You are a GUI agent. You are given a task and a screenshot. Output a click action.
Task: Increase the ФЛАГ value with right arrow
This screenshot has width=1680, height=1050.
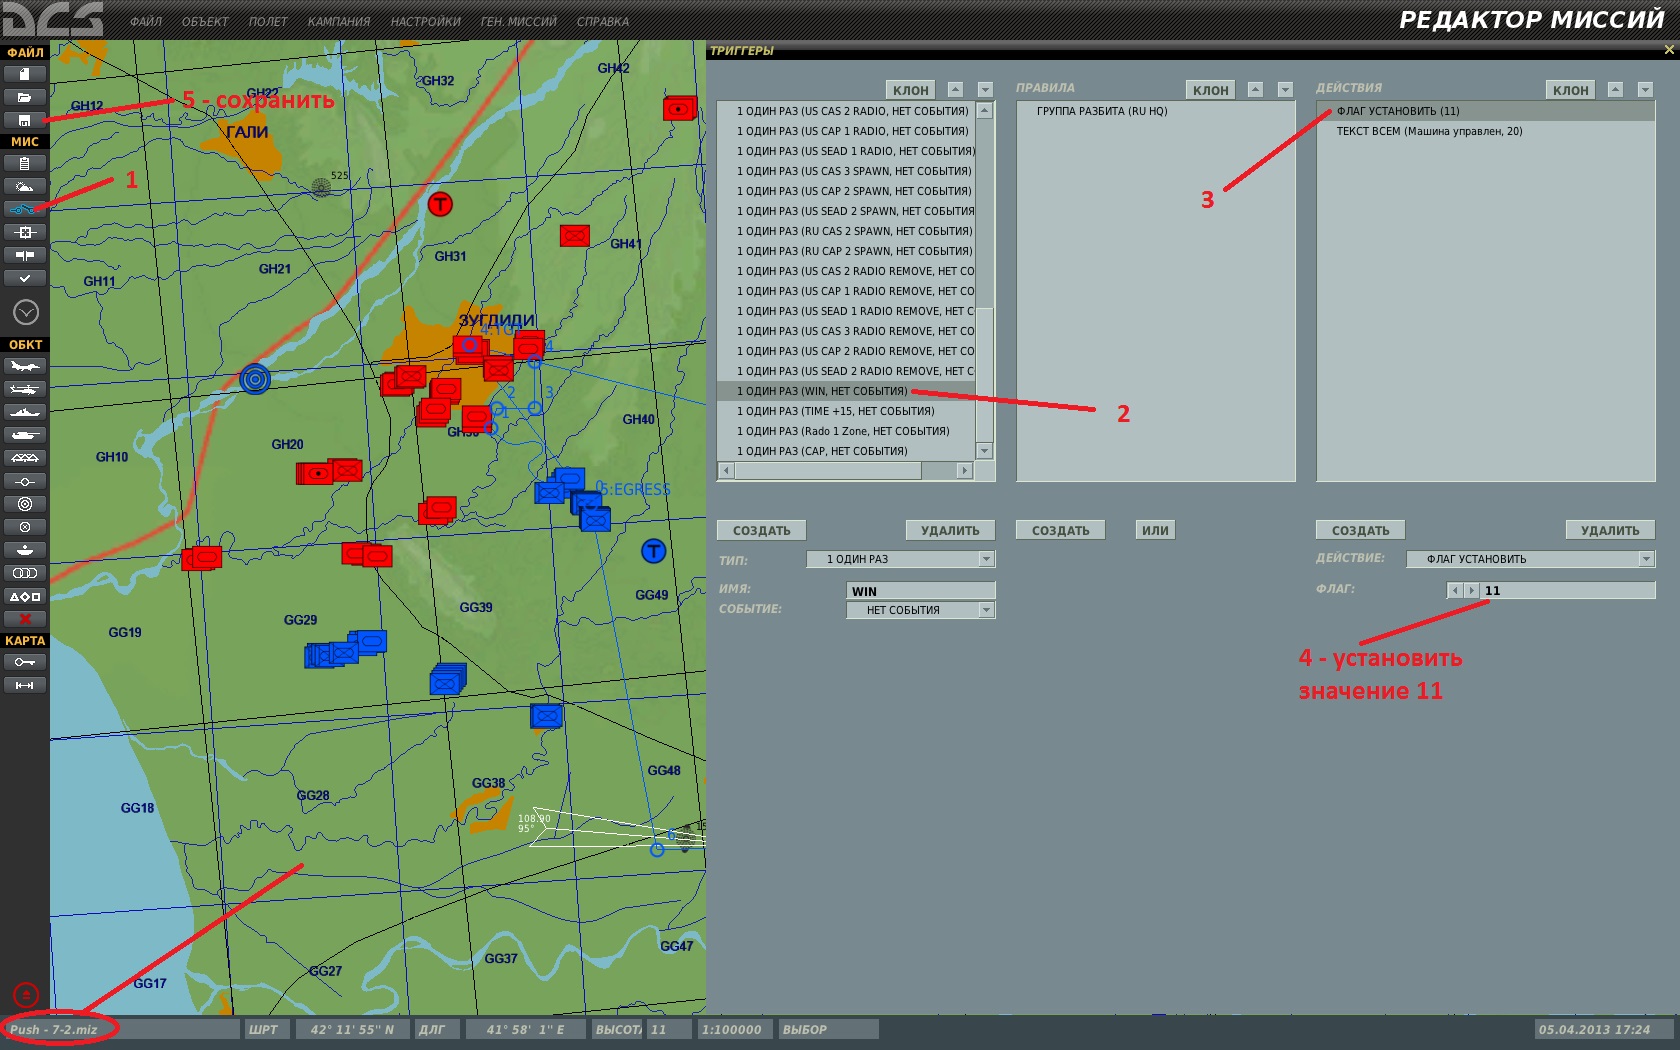(1471, 590)
